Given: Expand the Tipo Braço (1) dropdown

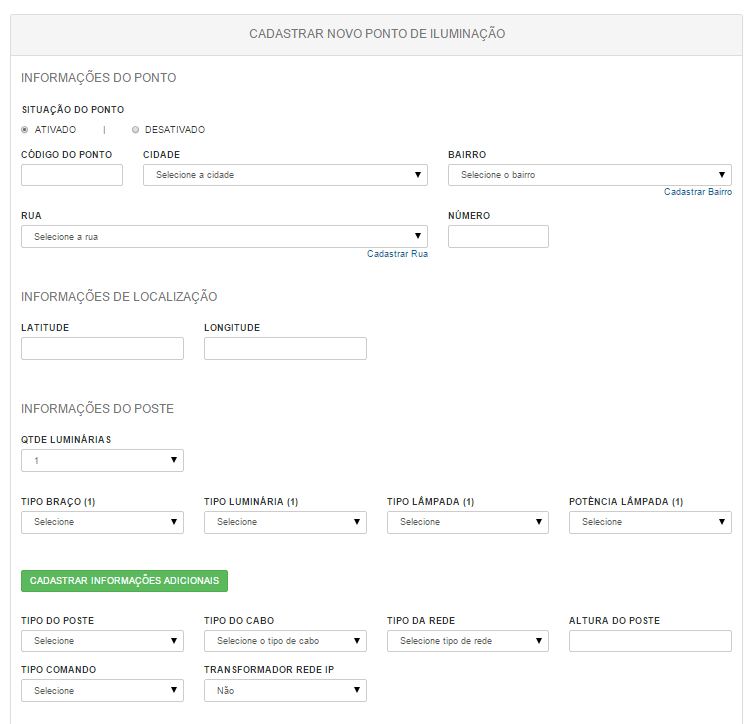Looking at the screenshot, I should pos(102,522).
